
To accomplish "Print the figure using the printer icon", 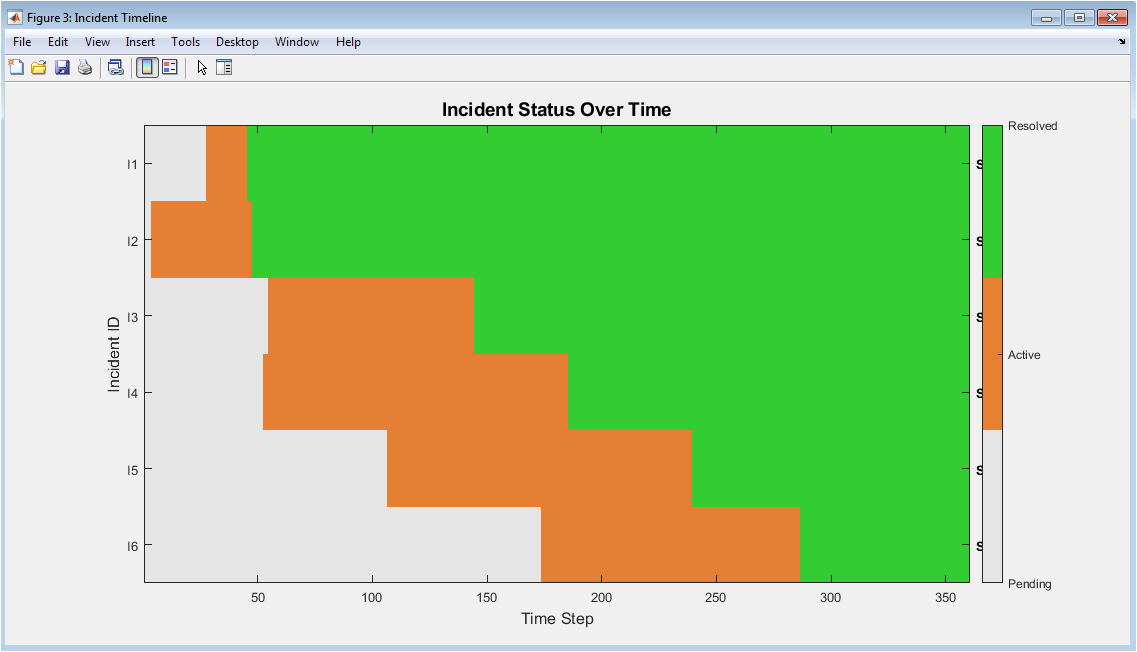I will pos(85,68).
